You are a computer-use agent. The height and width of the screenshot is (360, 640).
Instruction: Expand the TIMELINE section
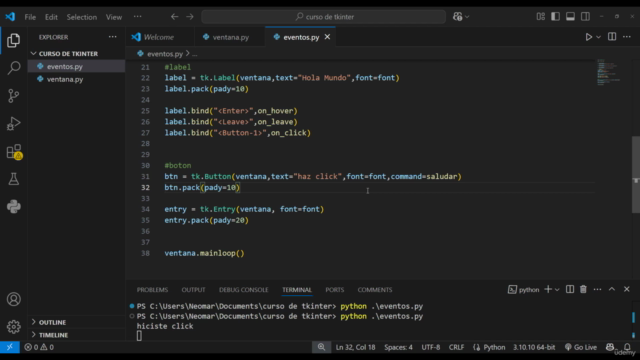(x=53, y=335)
